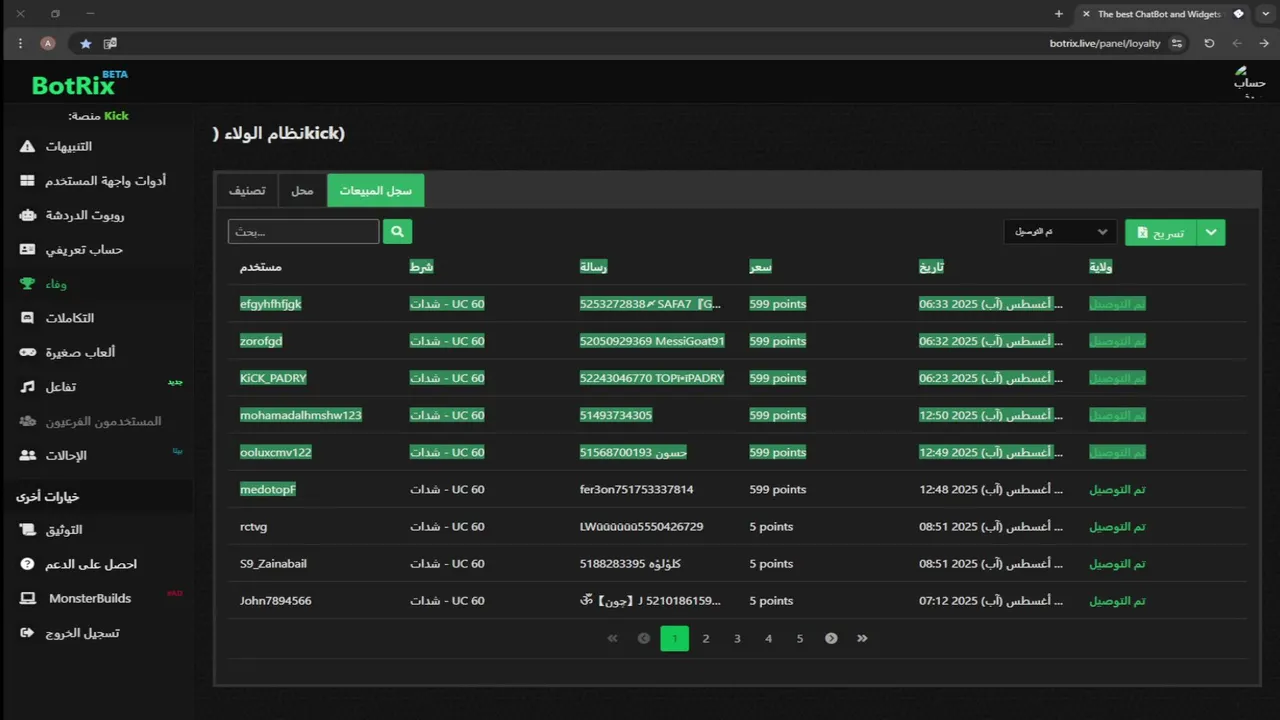Open حساب تعريفي profile sidebar icon

(x=27, y=249)
